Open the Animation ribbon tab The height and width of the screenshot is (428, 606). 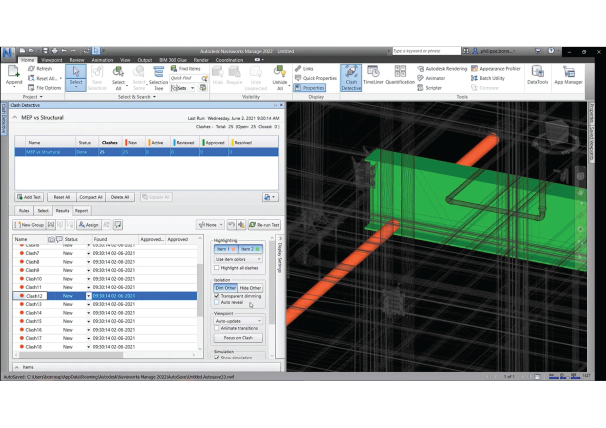pyautogui.click(x=102, y=60)
